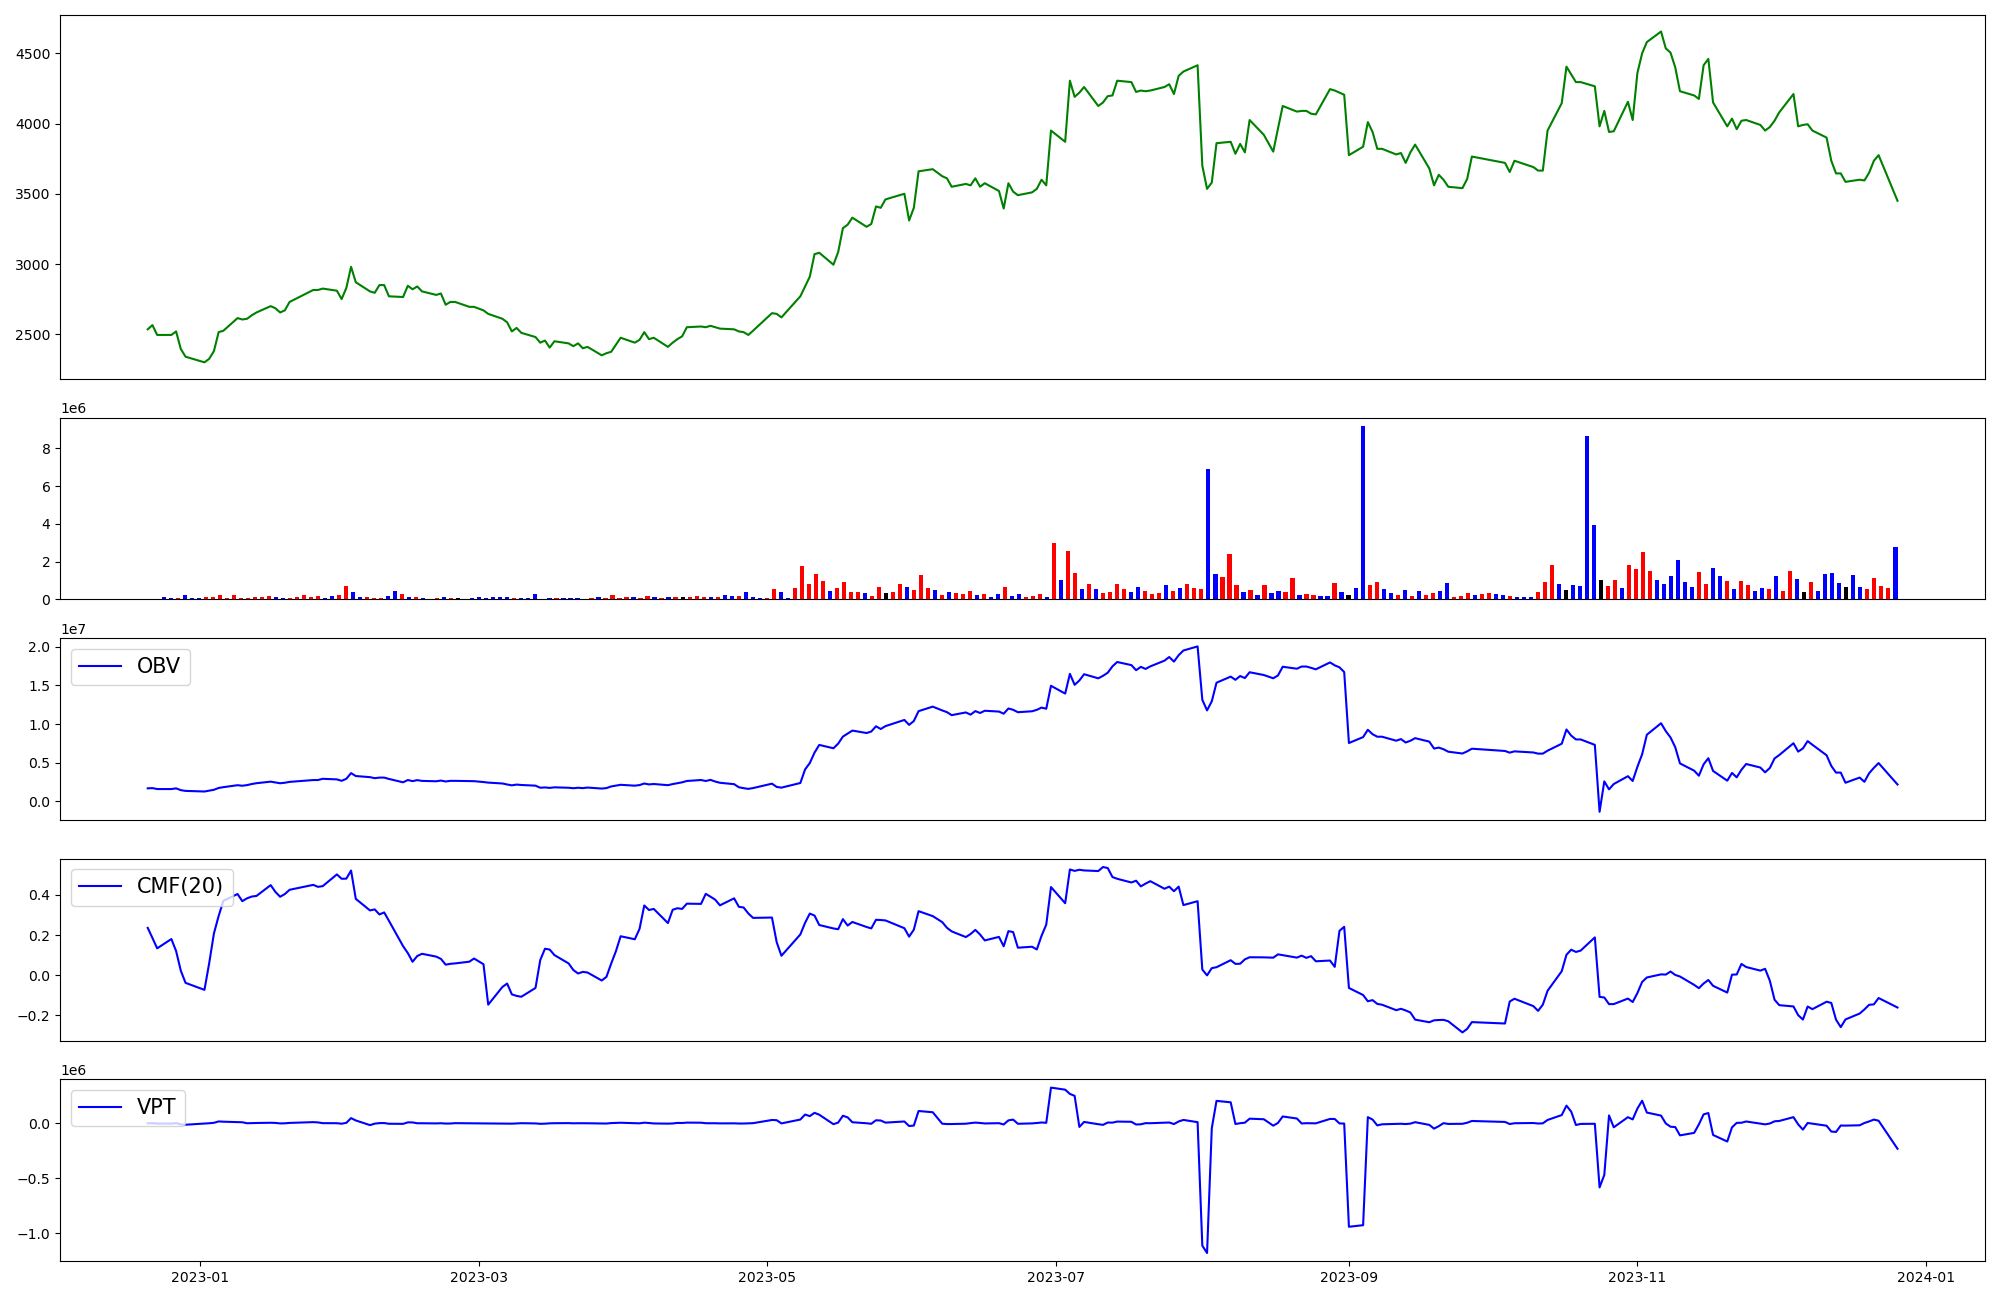Click the 3000 price axis tick label
The height and width of the screenshot is (1300, 2000).
33,265
